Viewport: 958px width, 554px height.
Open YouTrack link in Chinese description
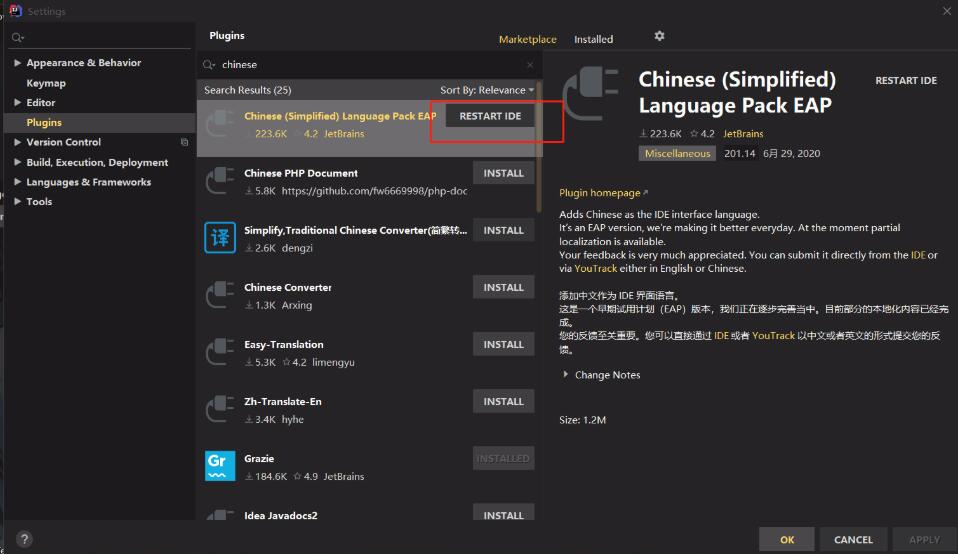pyautogui.click(x=773, y=335)
